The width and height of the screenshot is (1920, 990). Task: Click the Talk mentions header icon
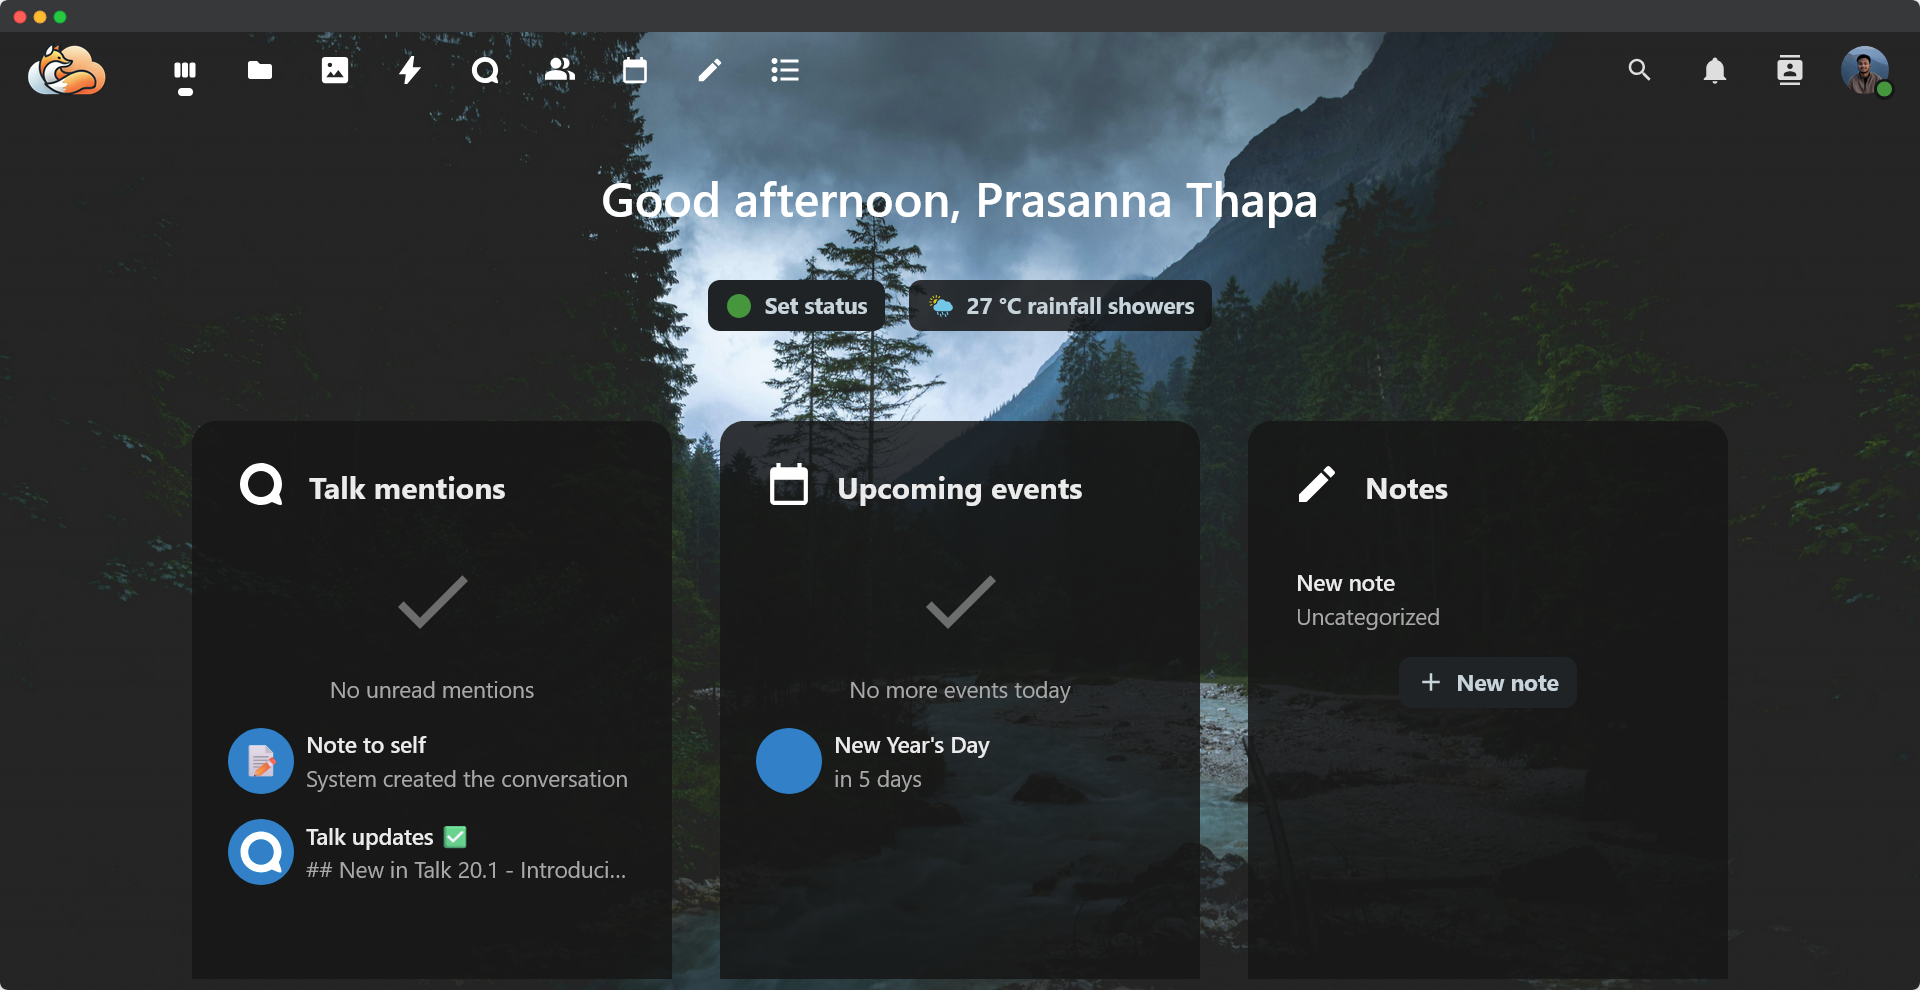(x=261, y=485)
